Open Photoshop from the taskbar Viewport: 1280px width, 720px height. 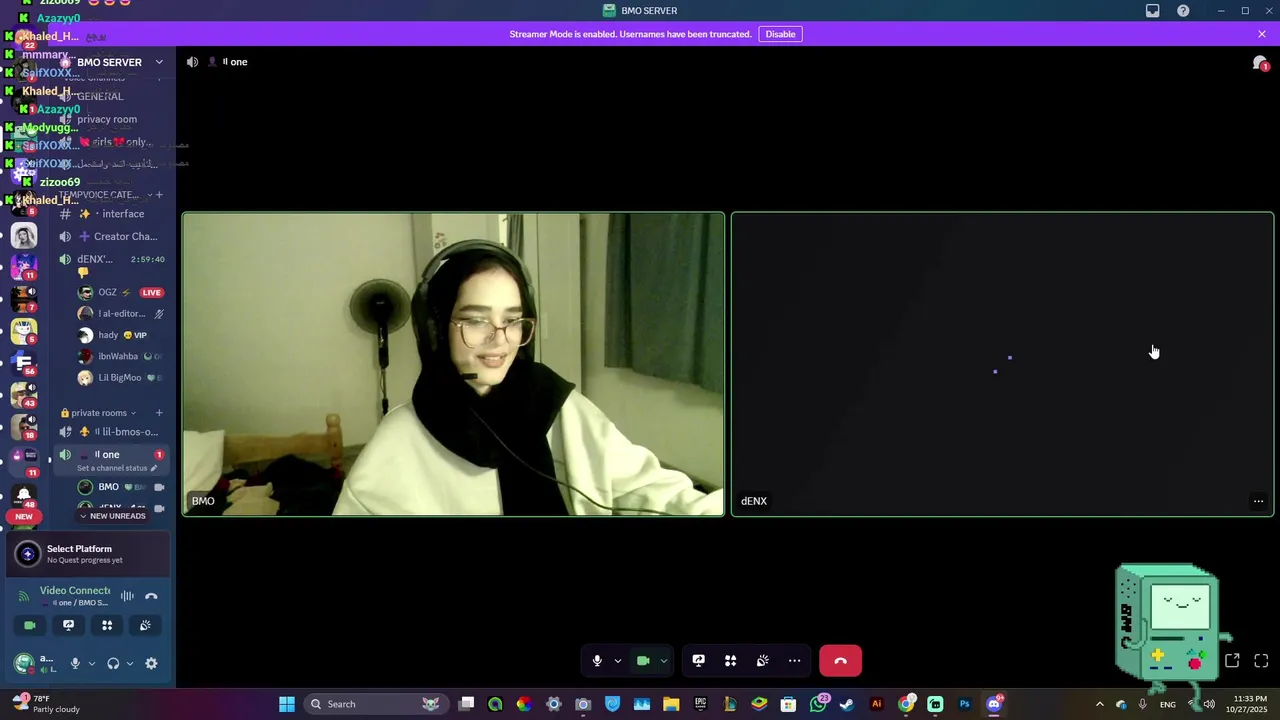[x=964, y=704]
